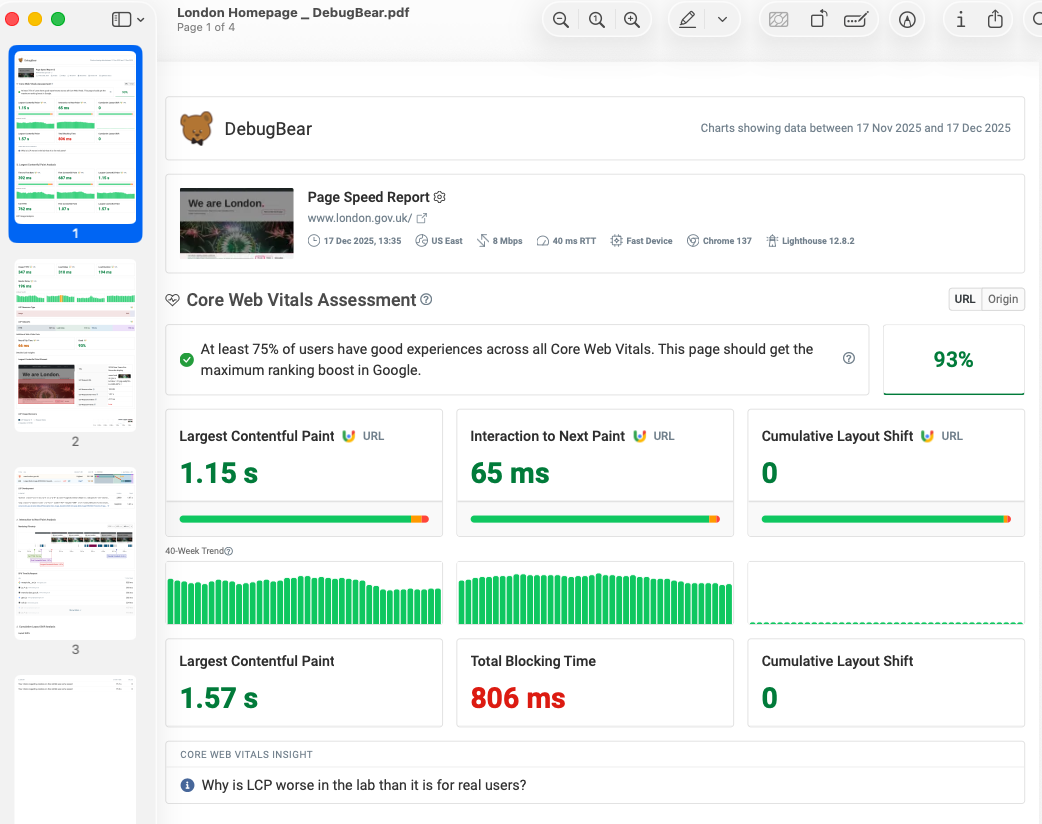Show the Markup toolbar
The image size is (1042, 824).
click(907, 20)
